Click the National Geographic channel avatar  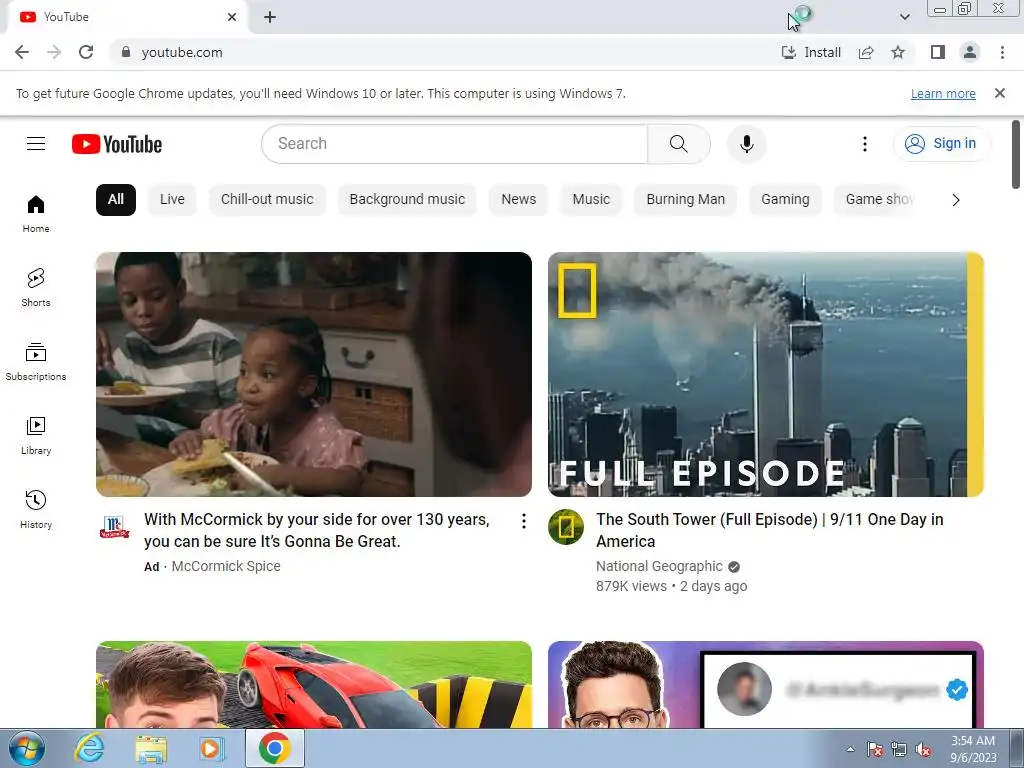click(566, 527)
